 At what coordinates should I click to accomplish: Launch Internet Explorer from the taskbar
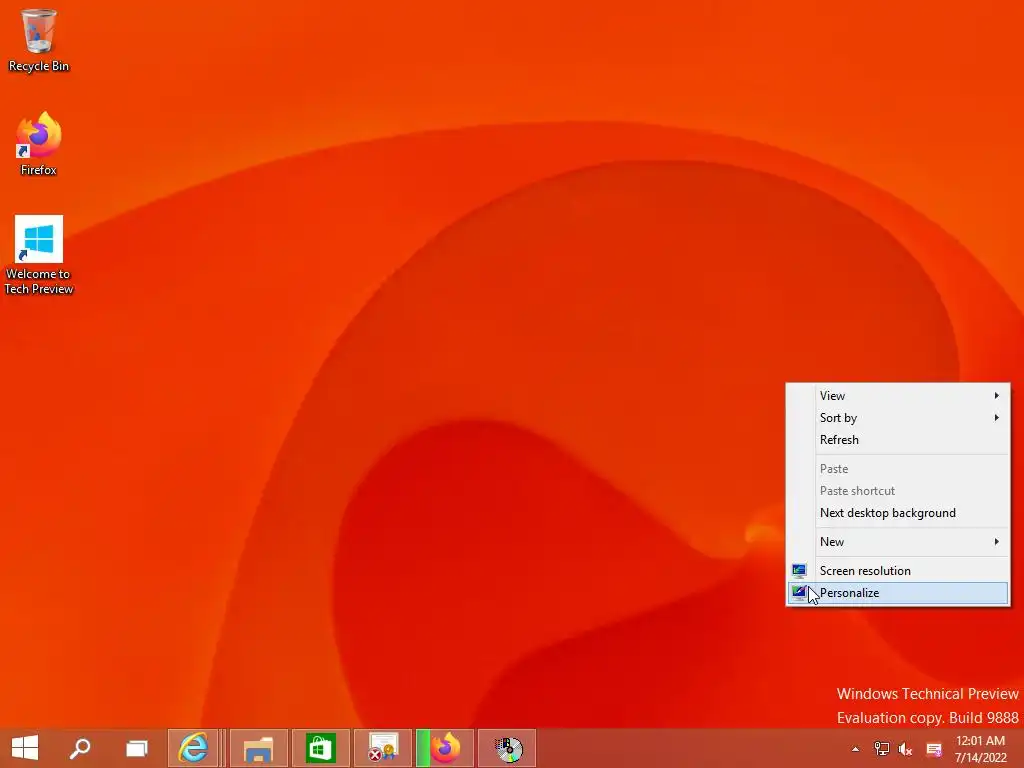193,748
